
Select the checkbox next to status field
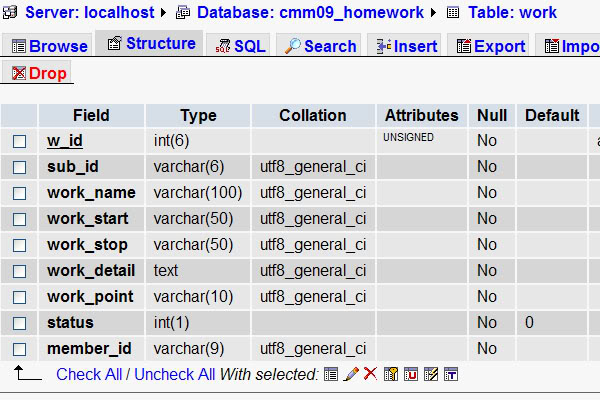pyautogui.click(x=19, y=323)
